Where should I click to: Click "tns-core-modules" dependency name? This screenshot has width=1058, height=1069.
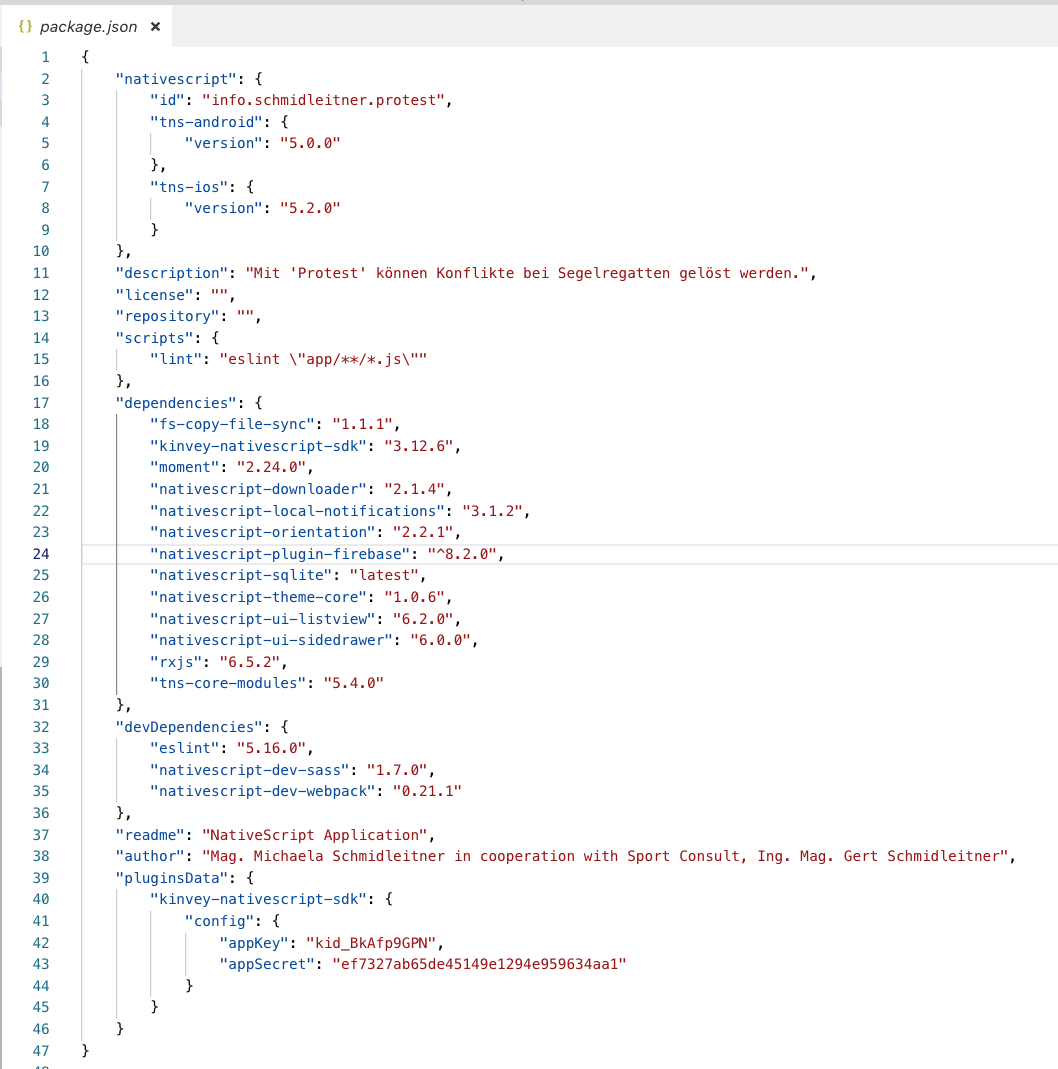(228, 683)
